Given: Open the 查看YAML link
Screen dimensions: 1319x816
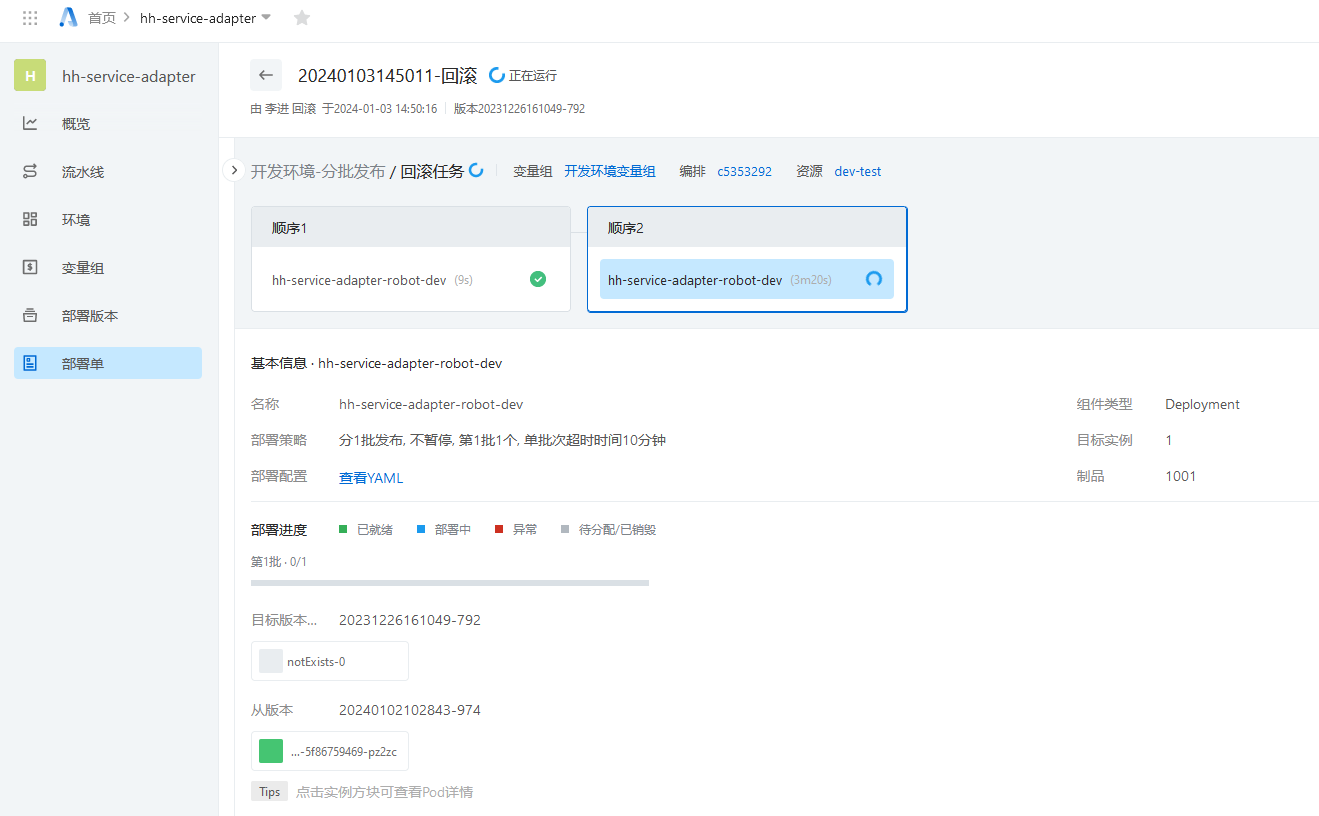Looking at the screenshot, I should [371, 478].
